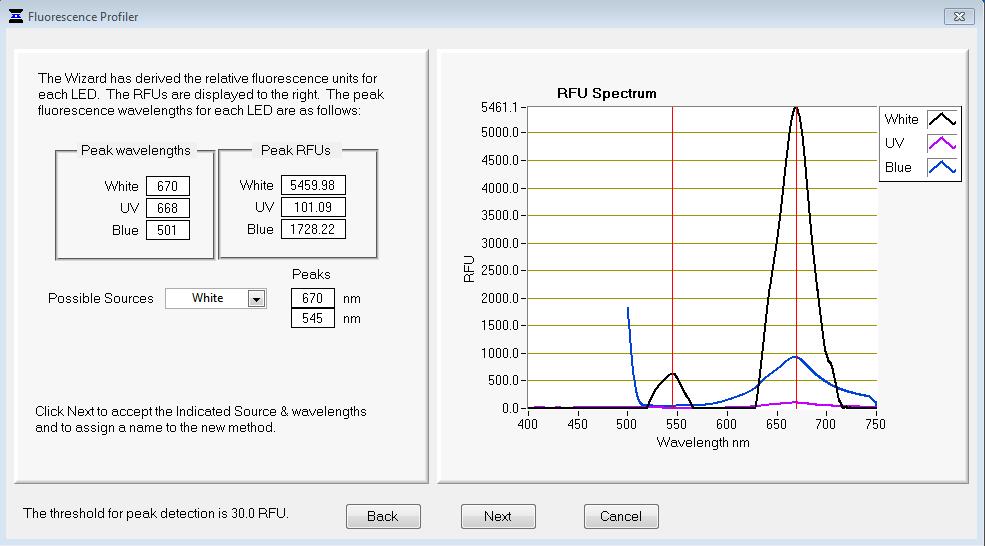Click the Possible Sources White combo box

(207, 298)
